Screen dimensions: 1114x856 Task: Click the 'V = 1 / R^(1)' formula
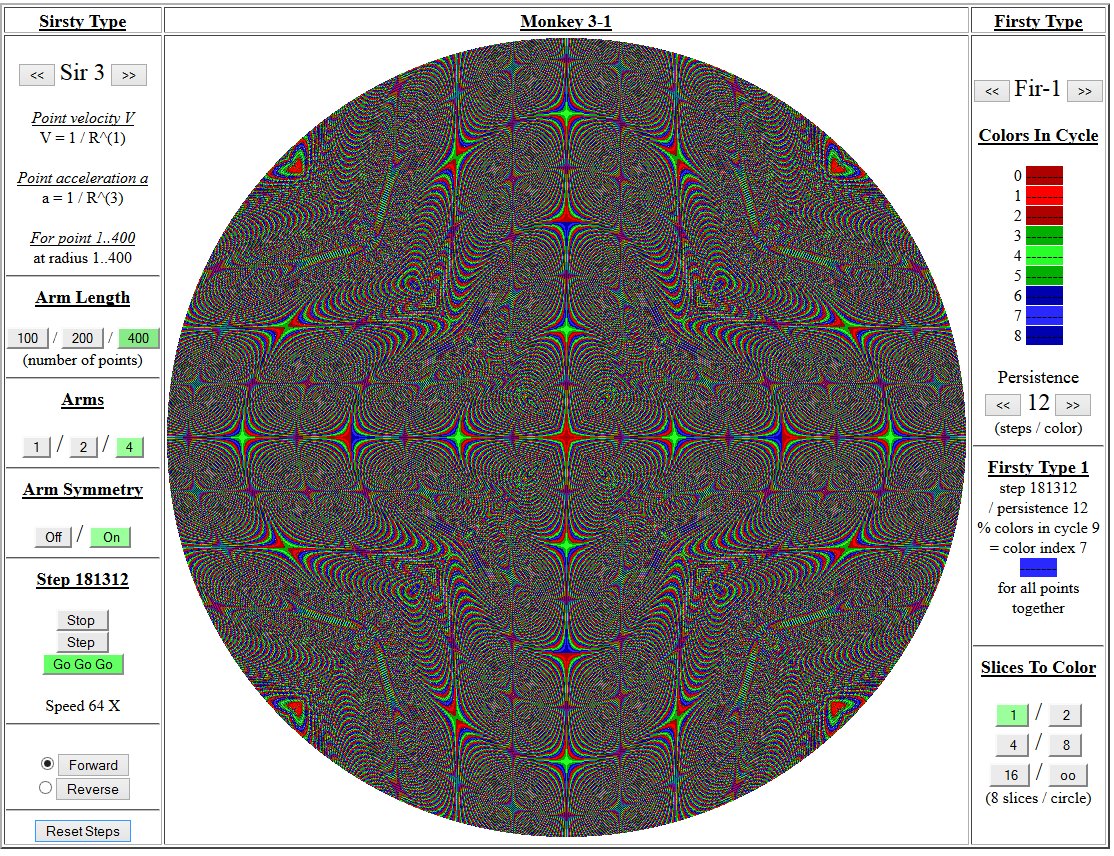point(82,138)
